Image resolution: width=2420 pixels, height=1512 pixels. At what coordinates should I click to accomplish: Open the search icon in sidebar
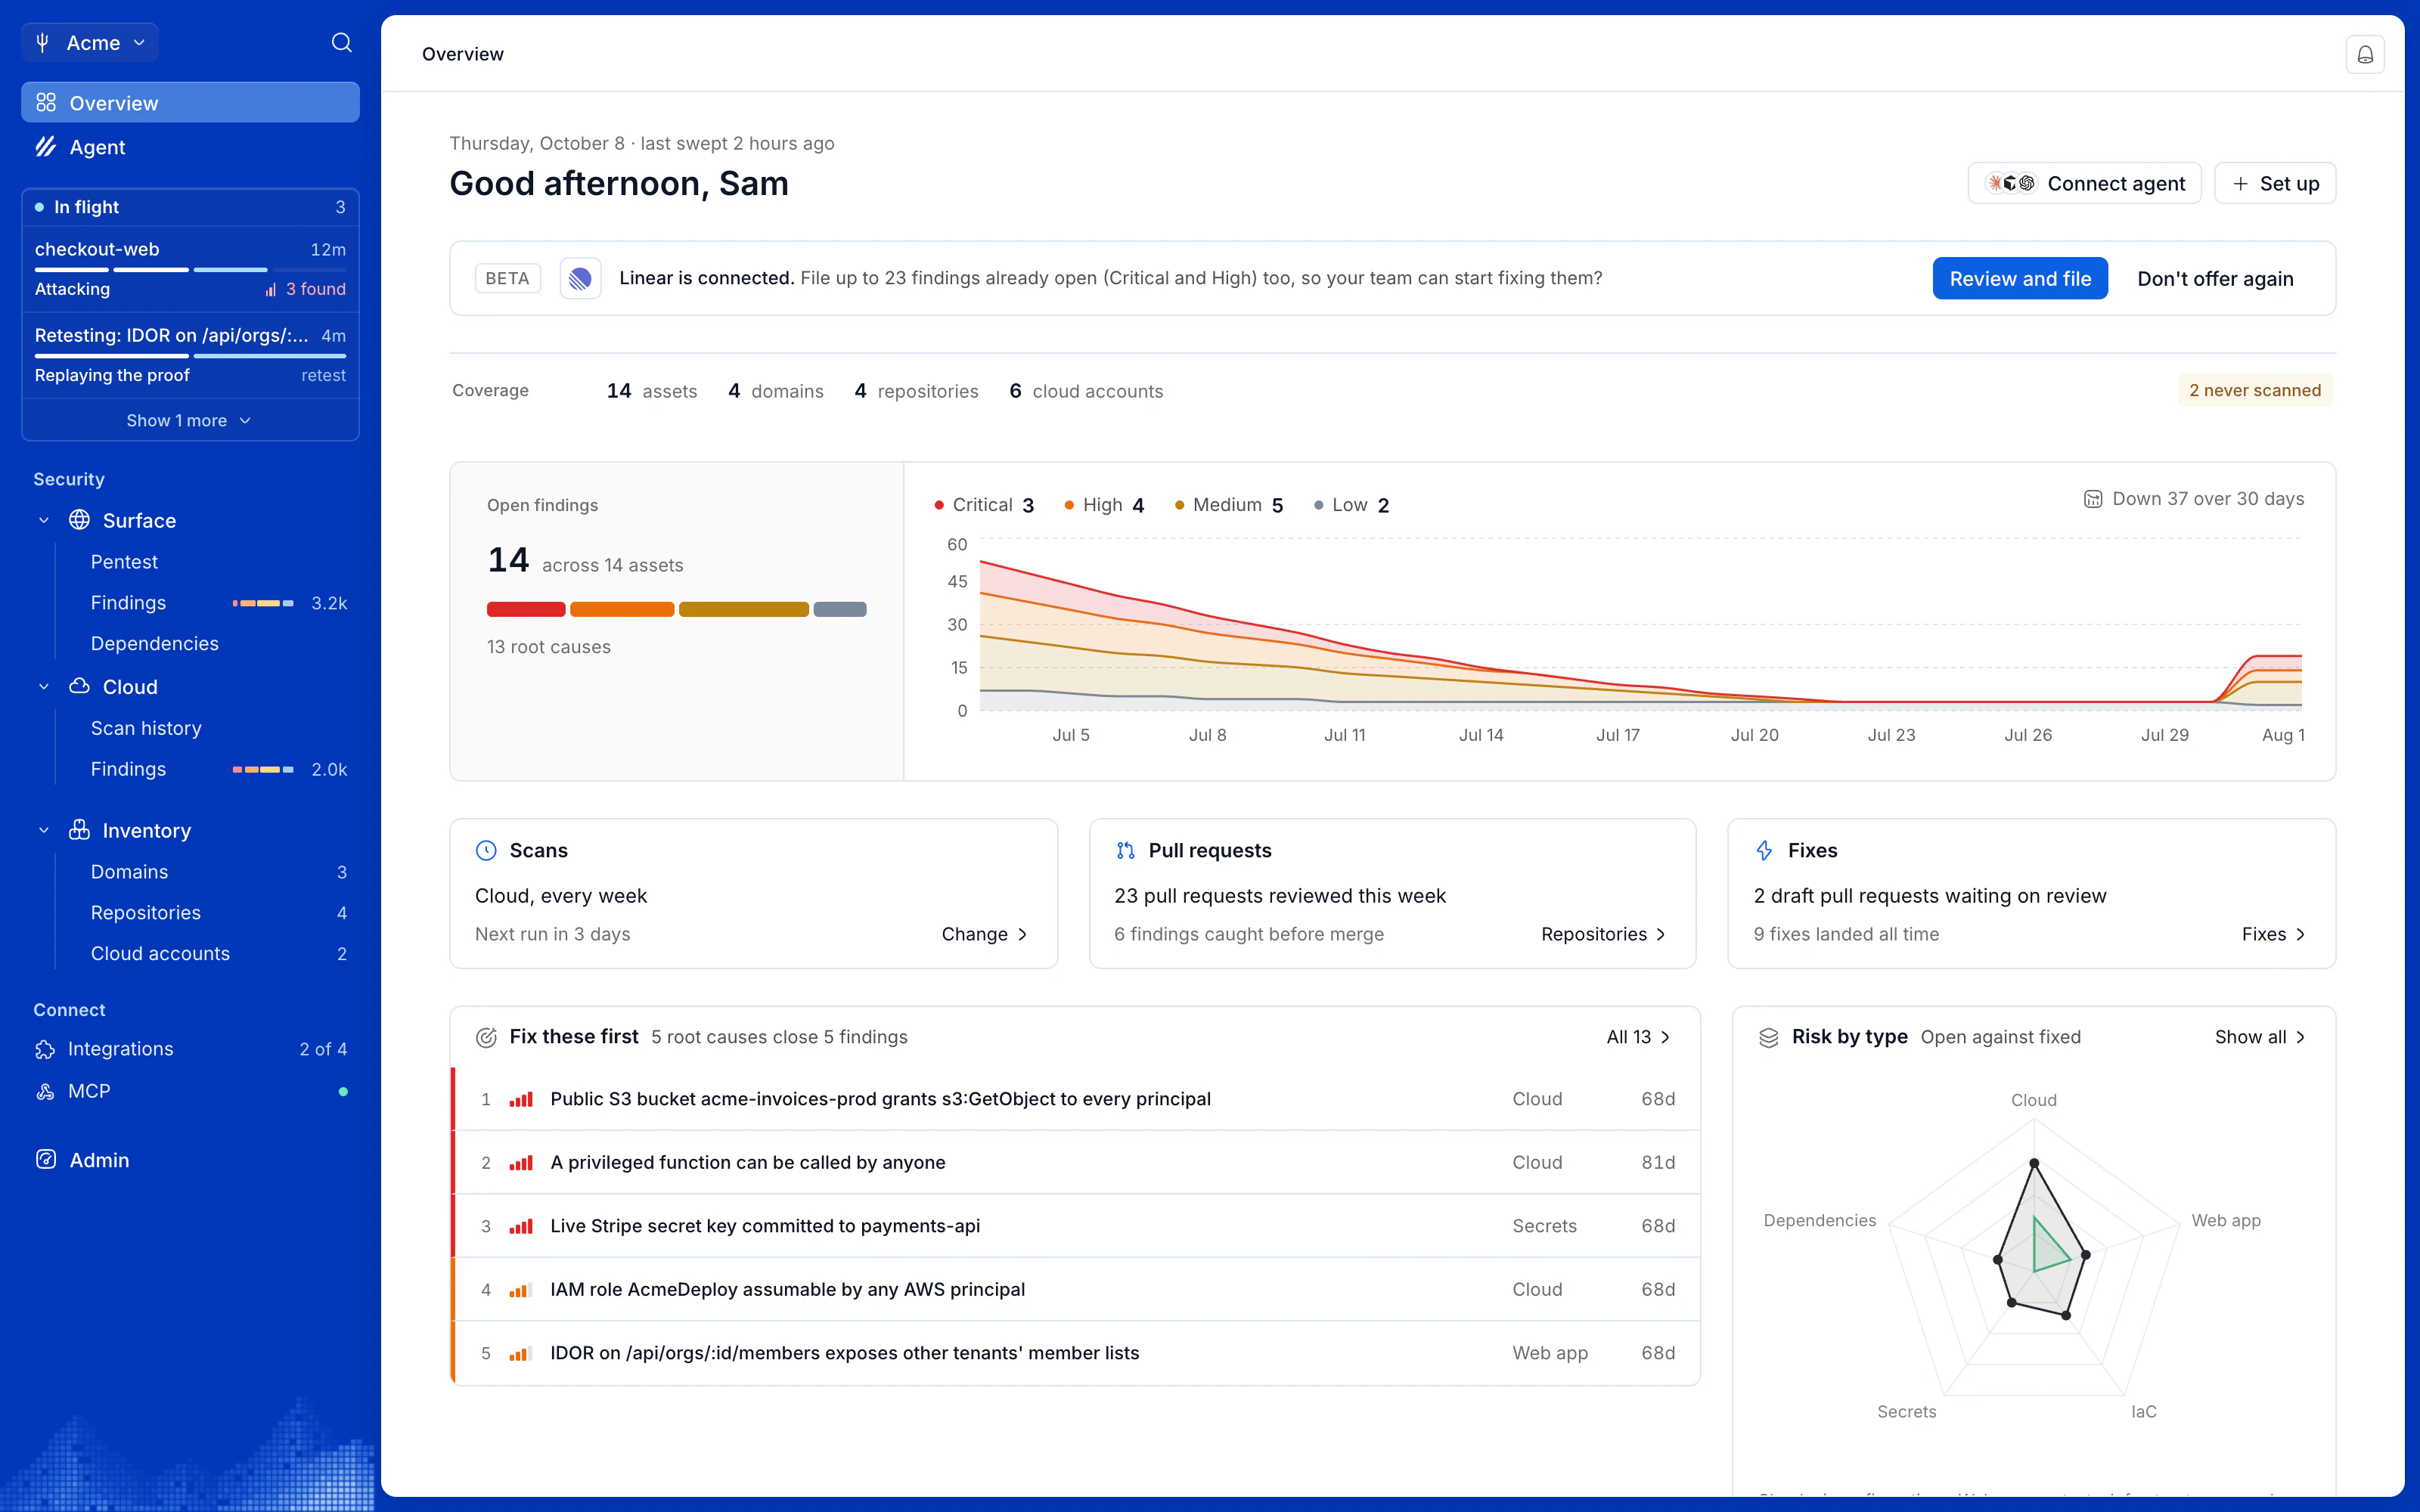pos(341,42)
